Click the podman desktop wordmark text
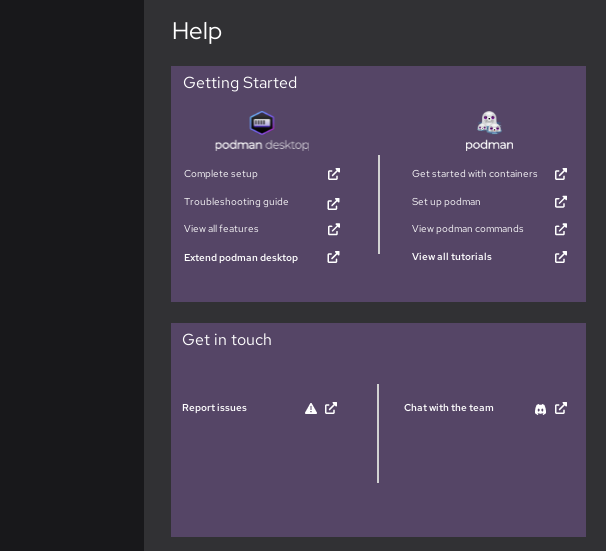Viewport: 606px width, 551px height. [262, 145]
